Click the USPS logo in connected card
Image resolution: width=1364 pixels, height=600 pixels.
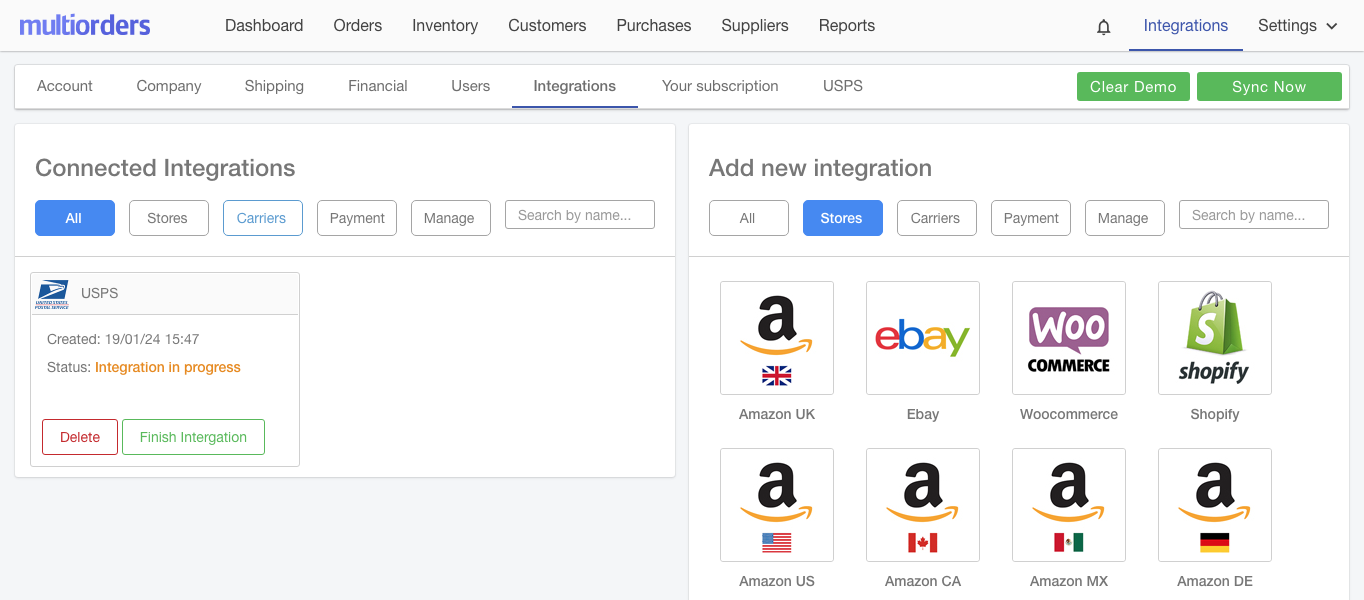pyautogui.click(x=52, y=294)
